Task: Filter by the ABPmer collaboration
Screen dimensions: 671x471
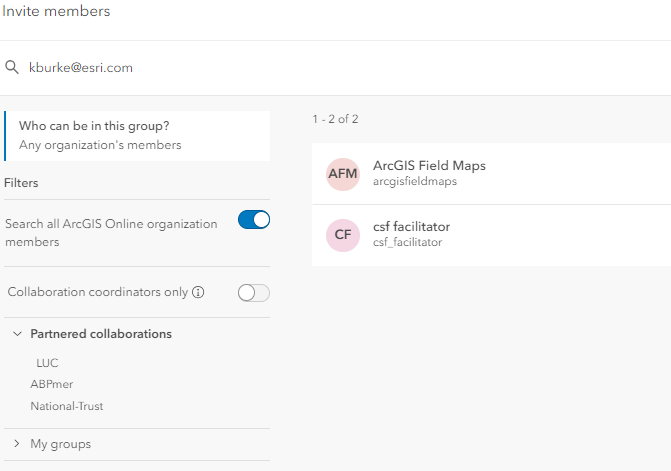Action: (52, 384)
